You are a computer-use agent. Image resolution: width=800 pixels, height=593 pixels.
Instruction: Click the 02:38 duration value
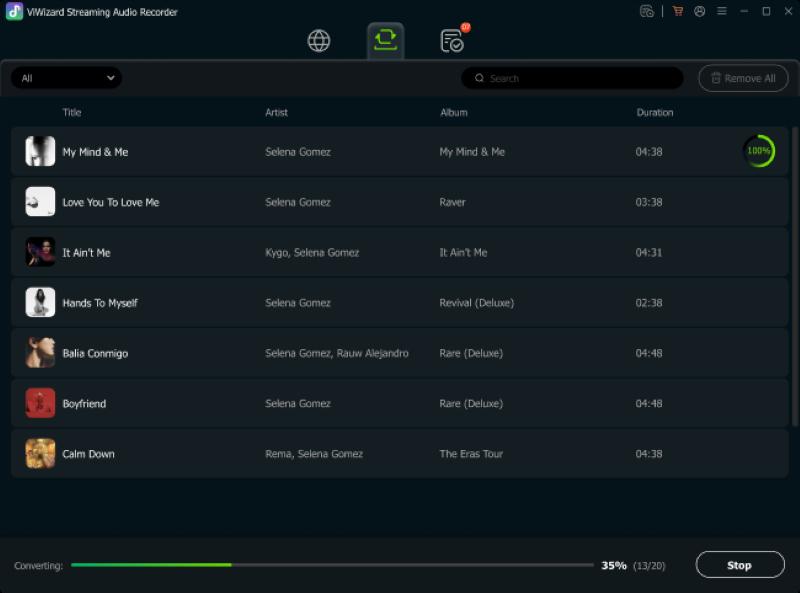point(648,303)
